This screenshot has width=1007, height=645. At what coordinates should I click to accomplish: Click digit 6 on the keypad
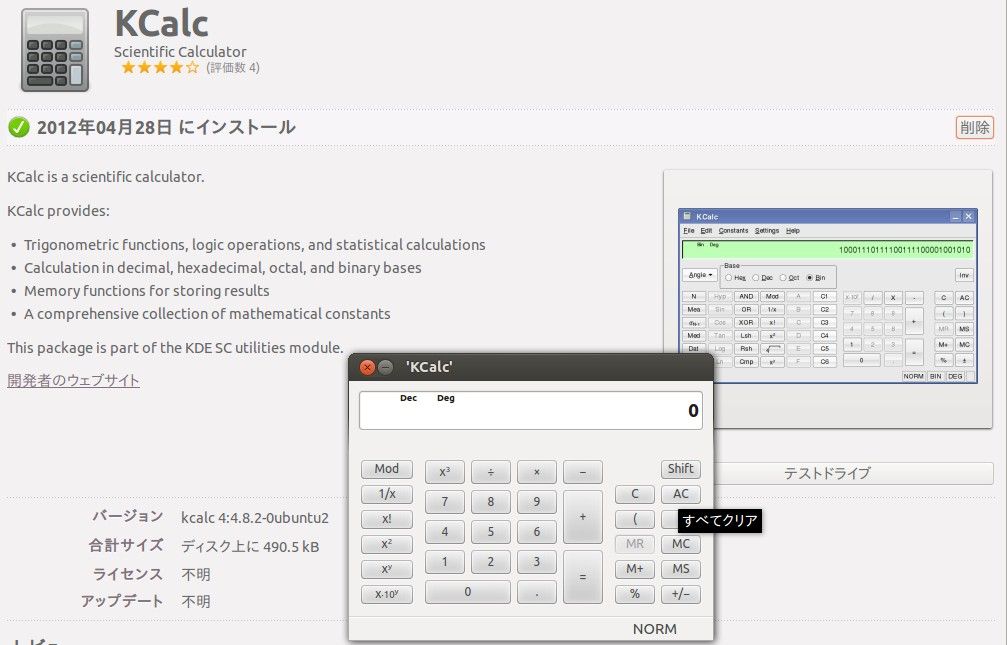coord(537,532)
